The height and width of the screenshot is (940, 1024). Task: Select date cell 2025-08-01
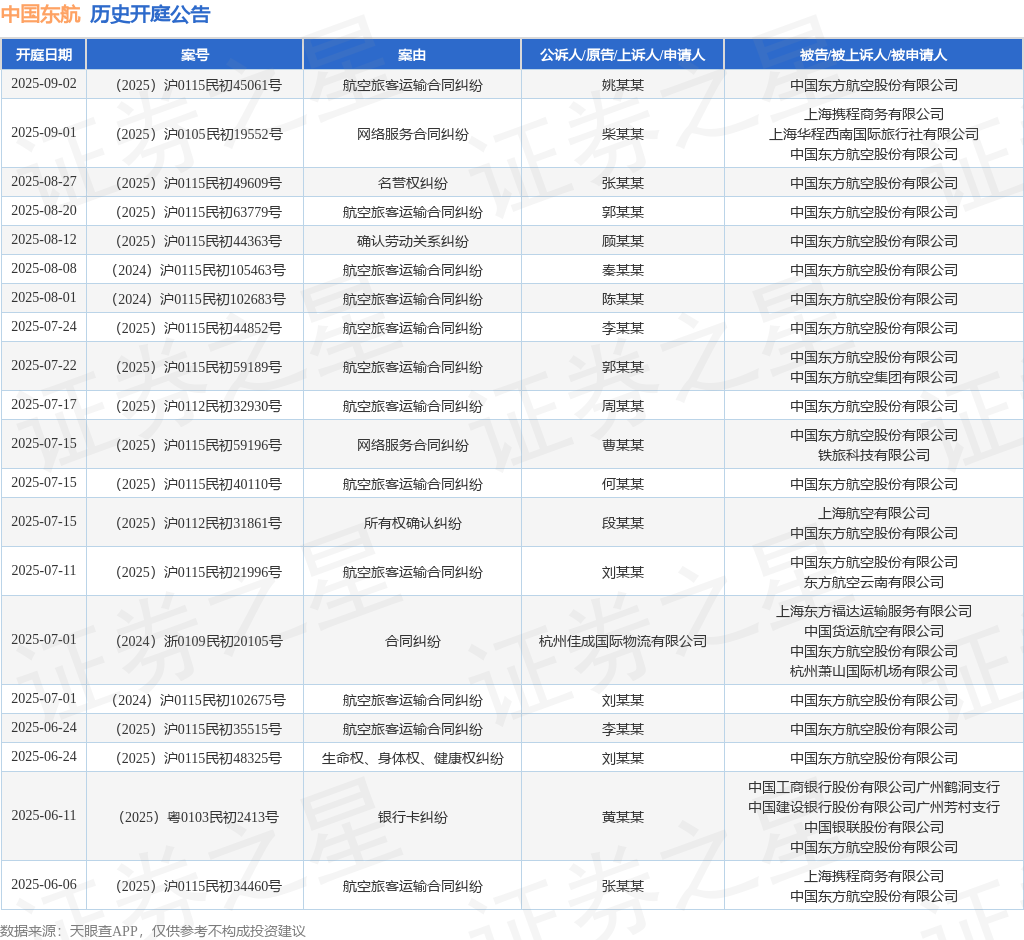(44, 297)
